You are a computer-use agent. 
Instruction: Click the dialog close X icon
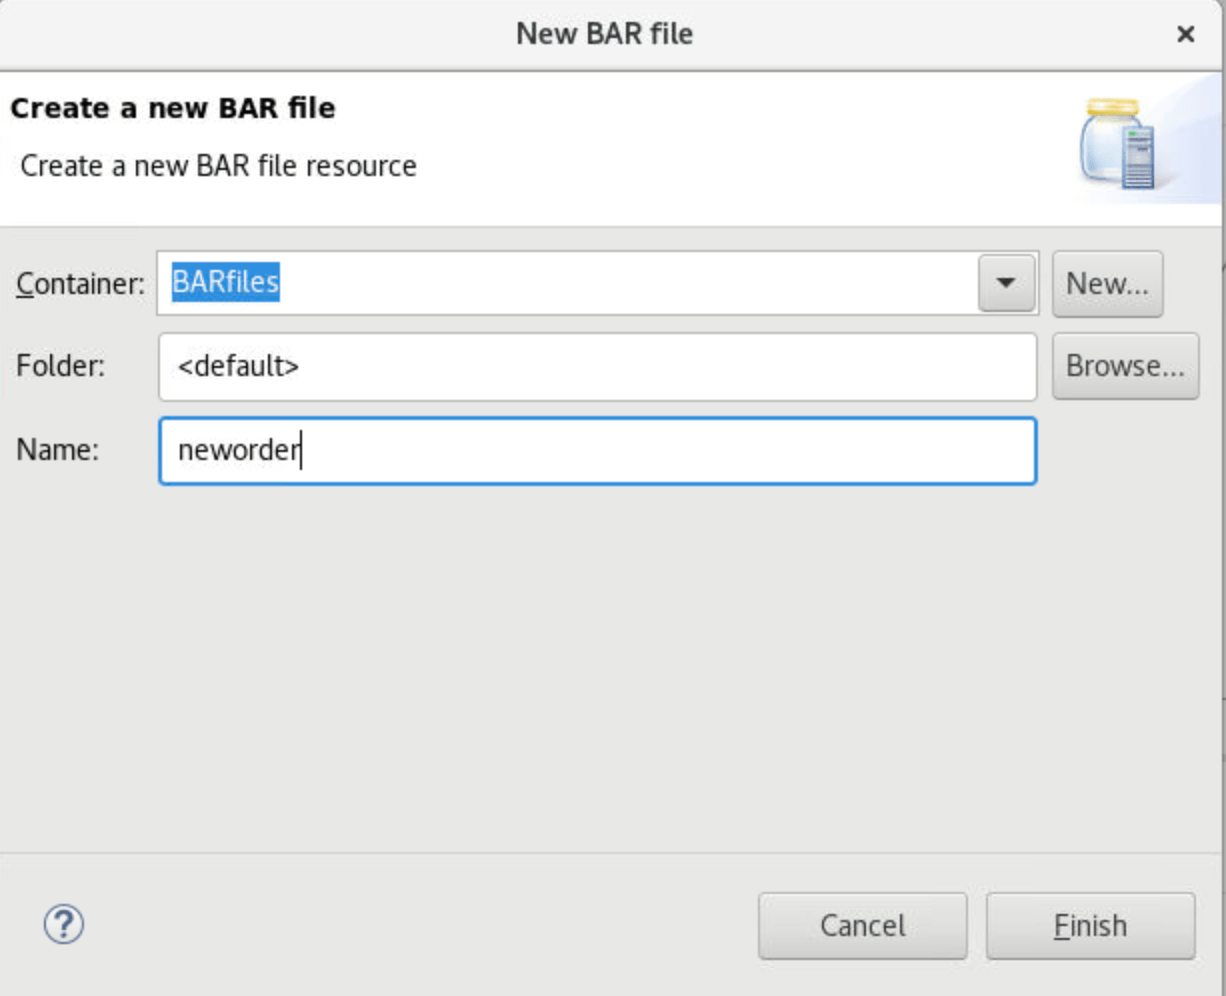point(1185,33)
